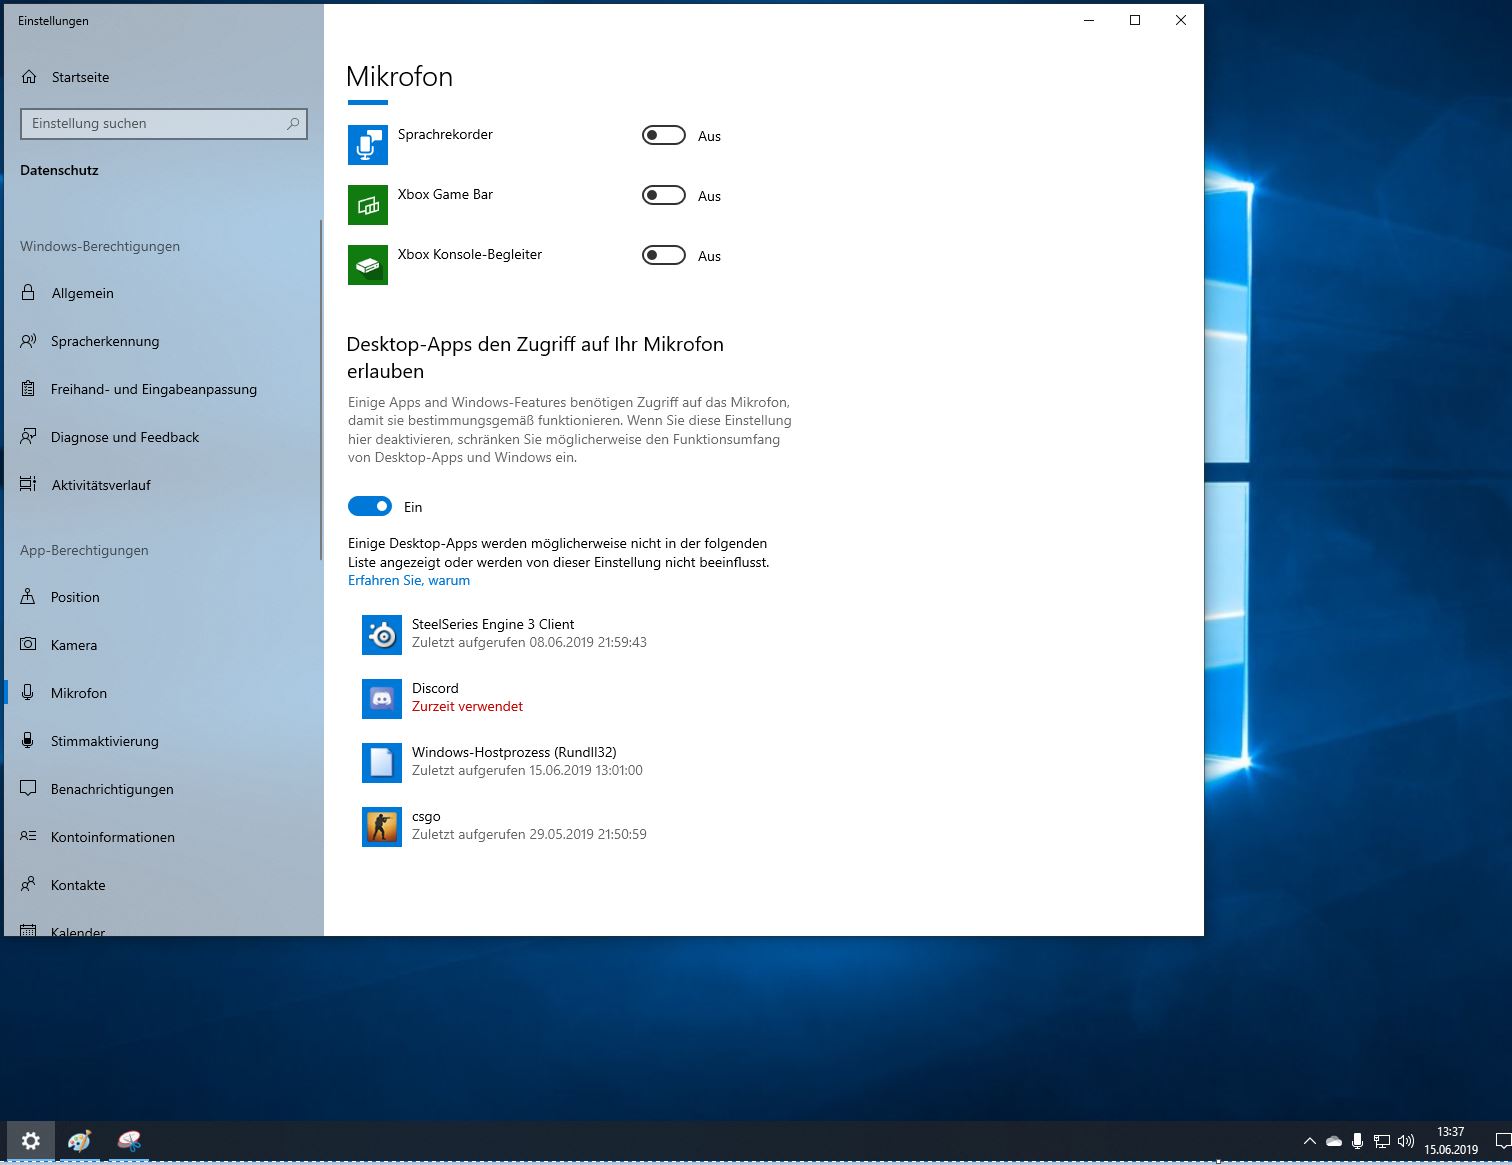This screenshot has height=1165, width=1512.
Task: Click the lock icon beside Allgemein
Action: pyautogui.click(x=28, y=293)
